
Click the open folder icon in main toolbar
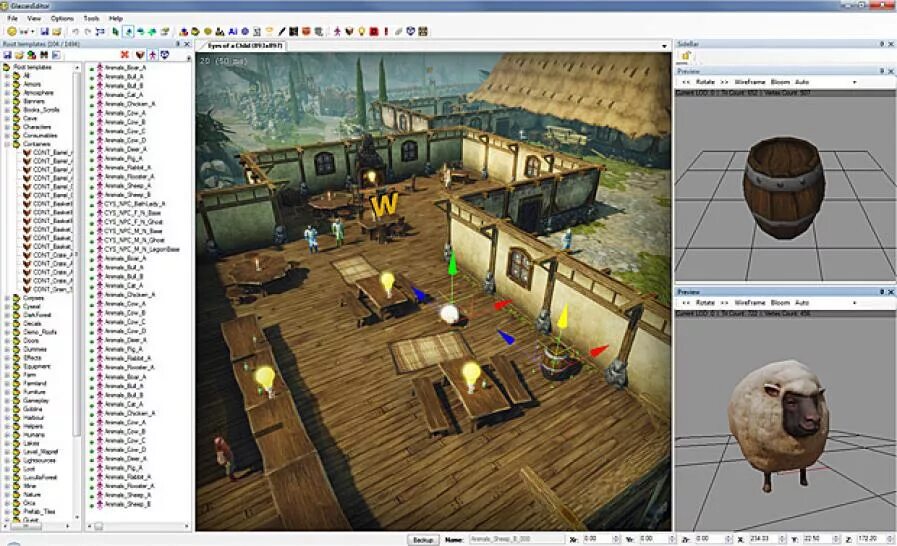point(57,31)
